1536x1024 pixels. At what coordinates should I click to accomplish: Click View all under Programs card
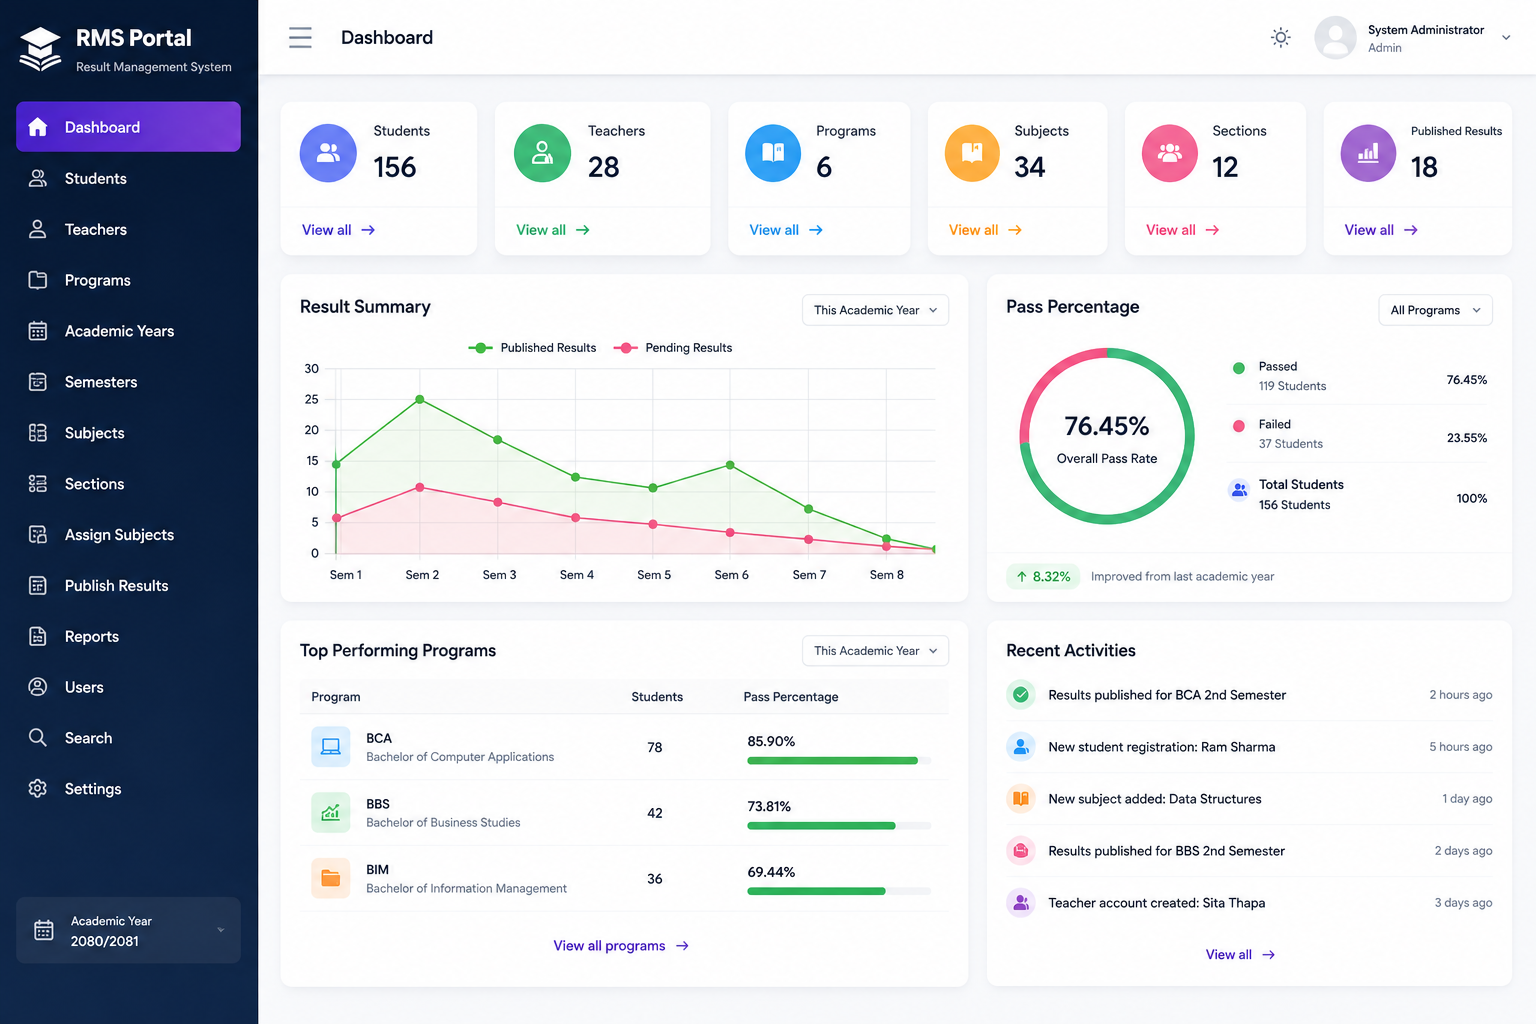click(786, 230)
